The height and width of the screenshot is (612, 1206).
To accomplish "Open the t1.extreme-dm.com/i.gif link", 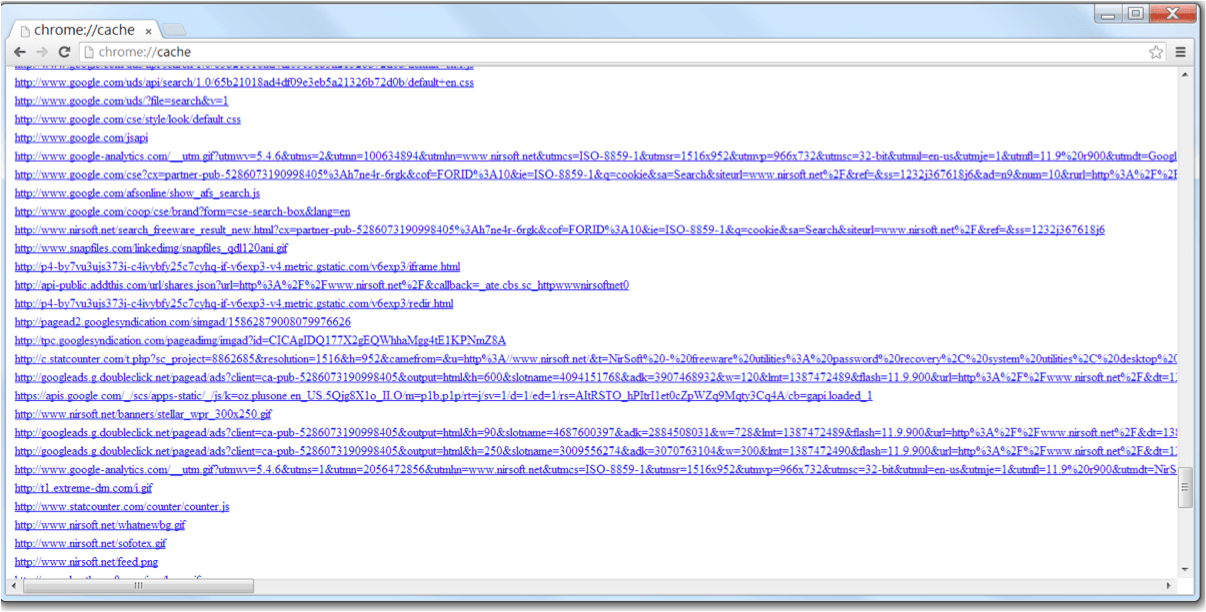I will click(80, 487).
